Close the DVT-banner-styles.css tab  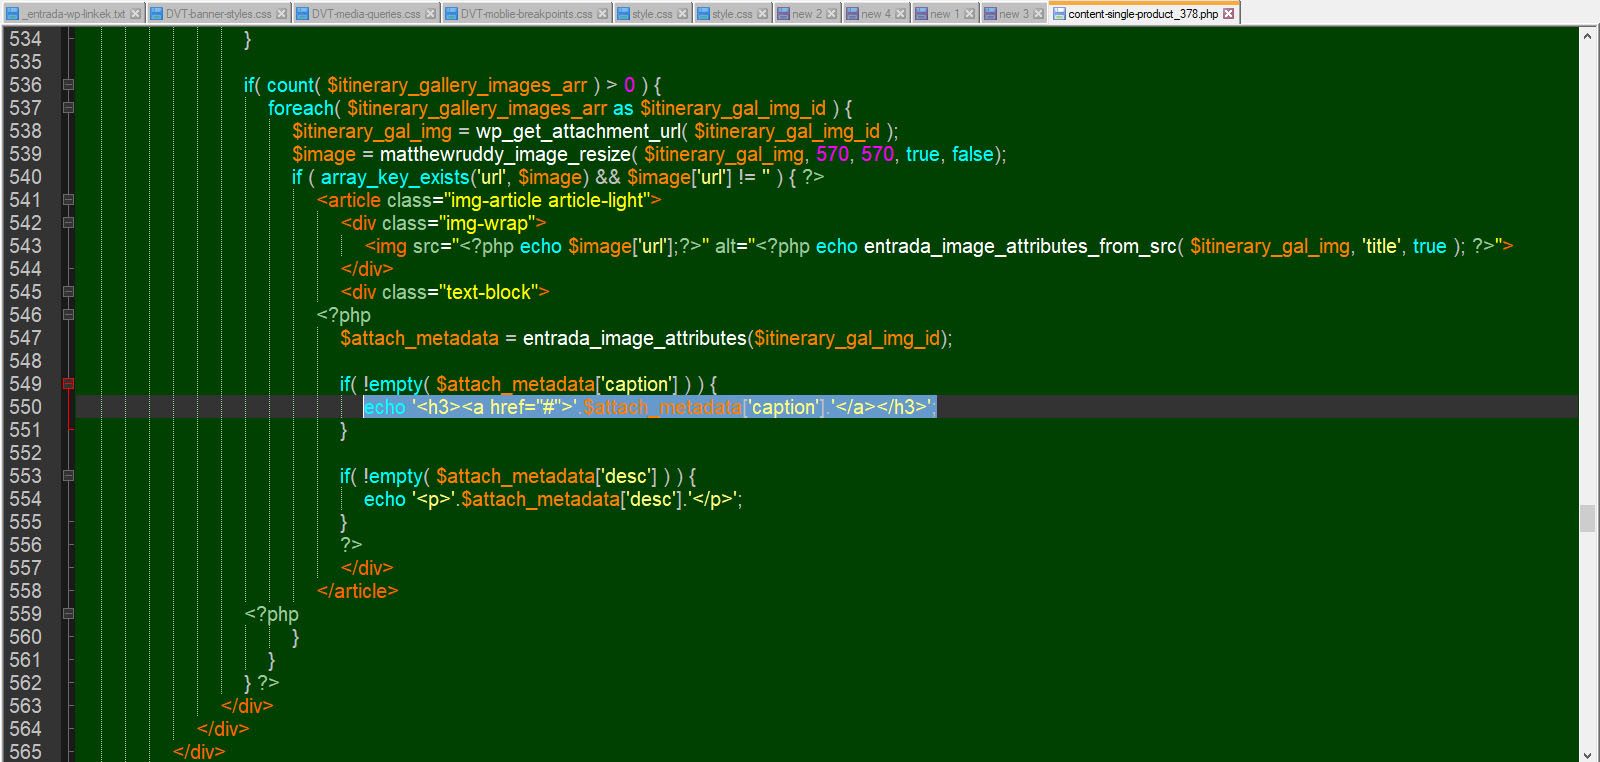pos(281,14)
